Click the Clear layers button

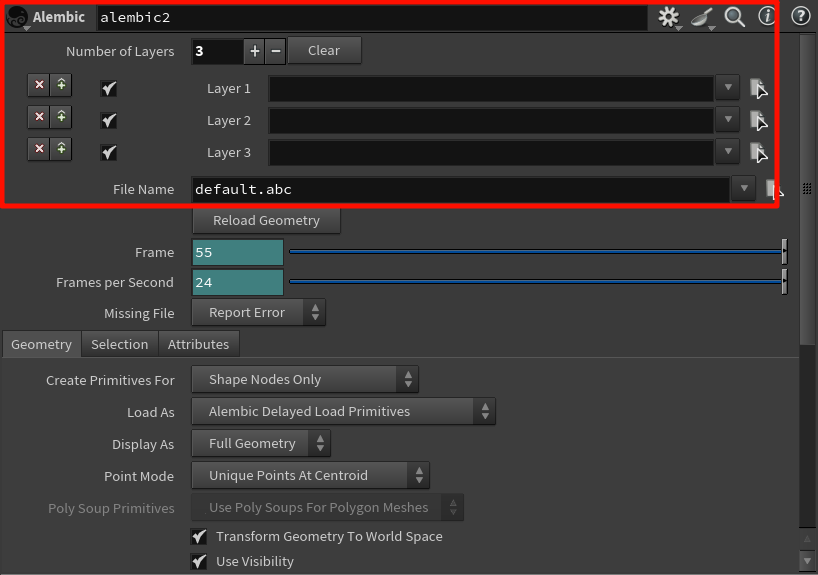324,51
